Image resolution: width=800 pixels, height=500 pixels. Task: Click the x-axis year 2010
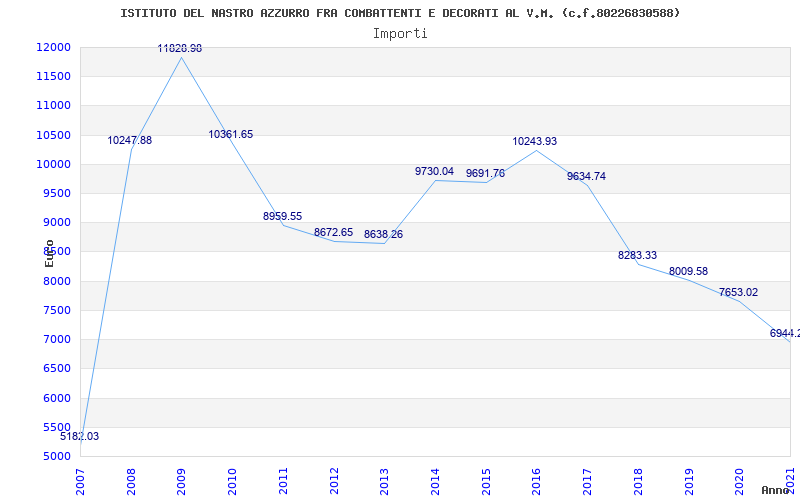[232, 481]
